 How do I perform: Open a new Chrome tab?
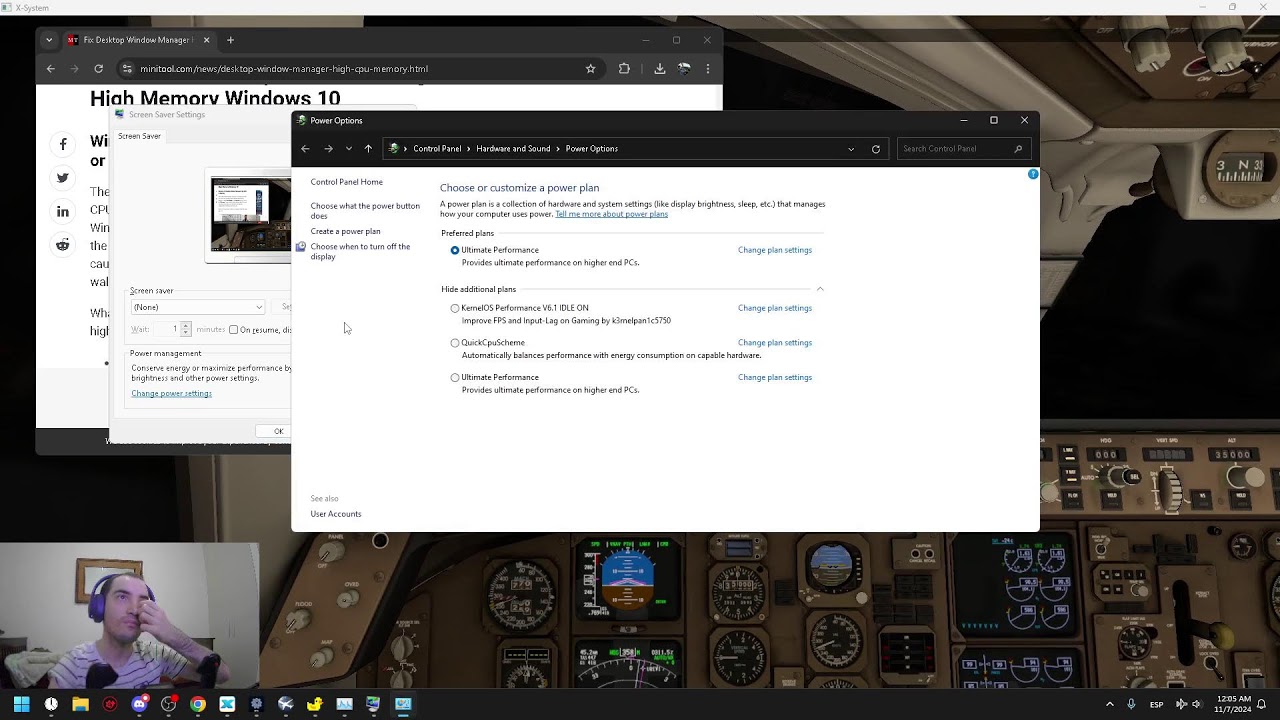click(x=230, y=40)
